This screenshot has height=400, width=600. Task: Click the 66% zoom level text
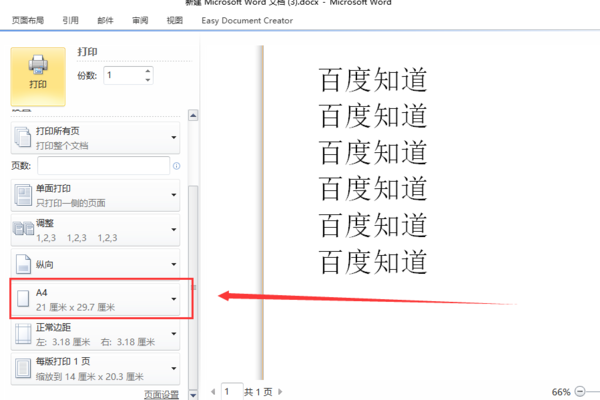561,392
